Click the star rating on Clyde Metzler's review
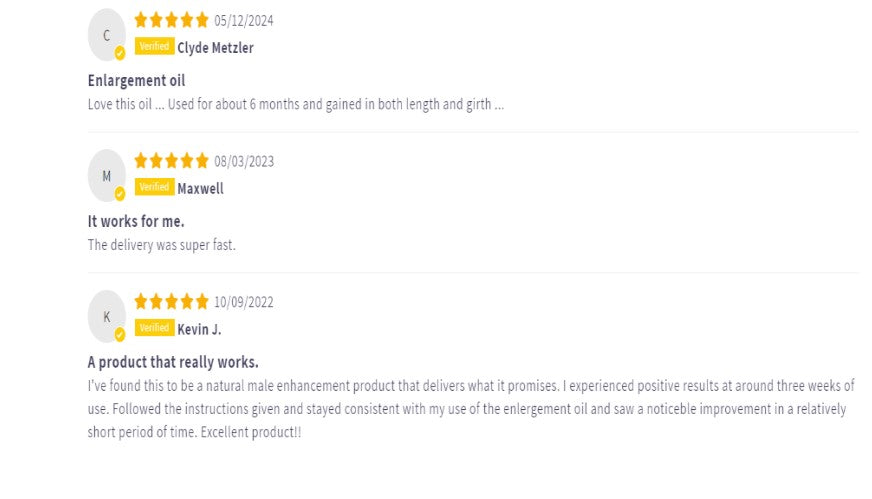This screenshot has width=872, height=499. [x=171, y=20]
